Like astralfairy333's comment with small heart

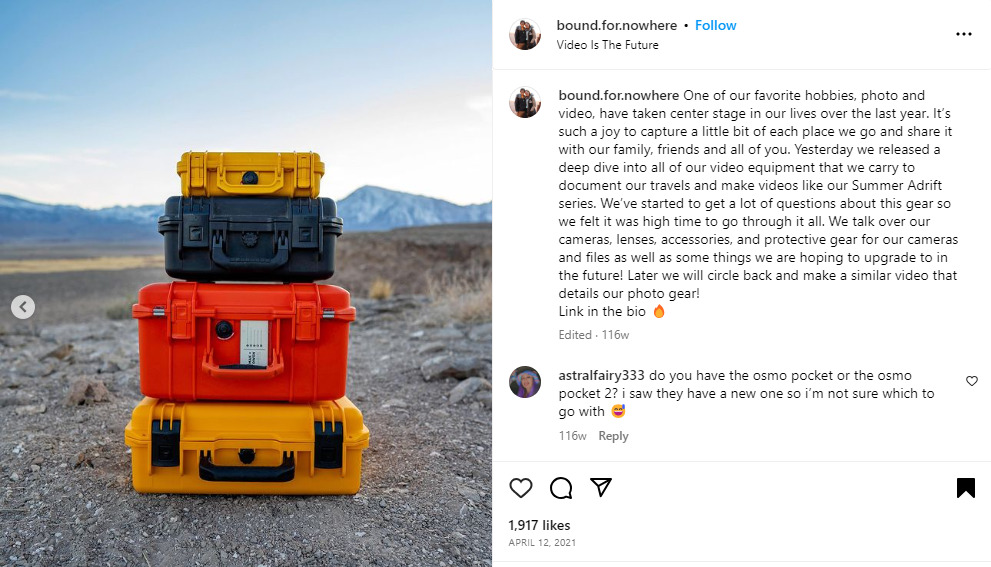coord(972,381)
